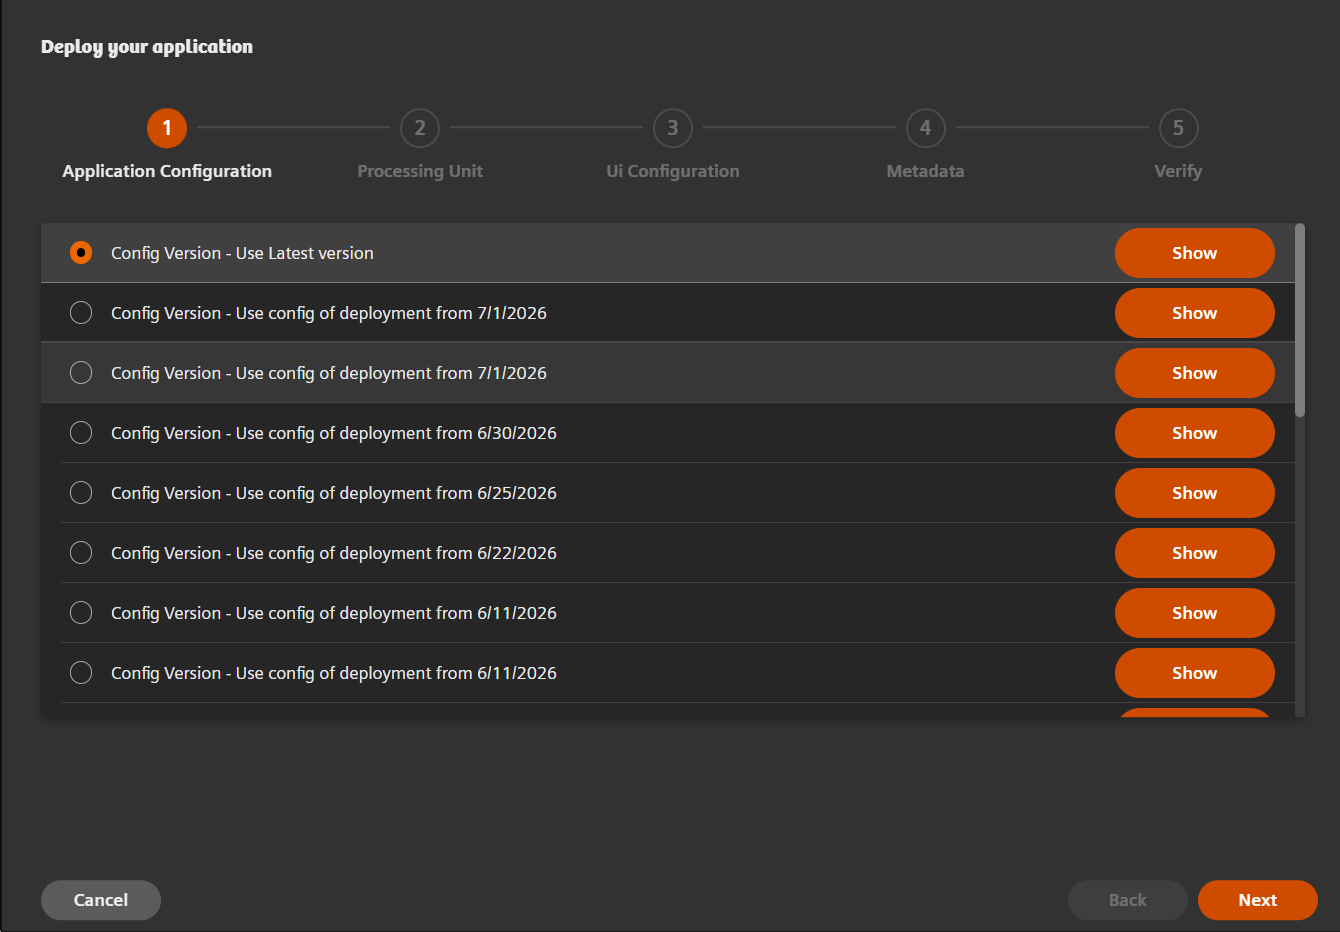Select radio for 6/11/2026 row below 6/22/2026

(x=81, y=613)
